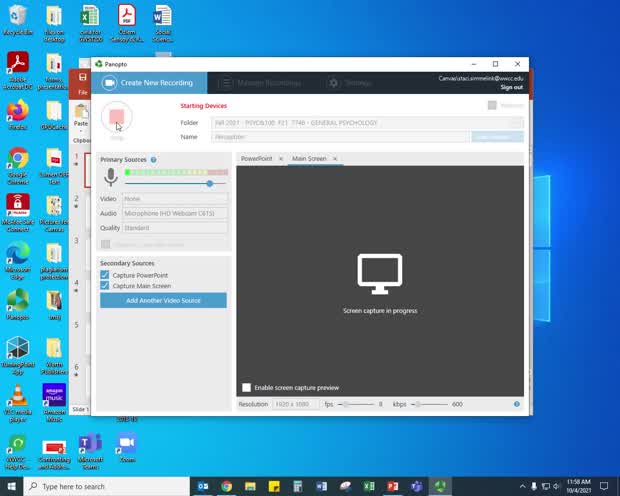The height and width of the screenshot is (496, 620).
Task: Open the Create New Recording tab
Action: (149, 83)
